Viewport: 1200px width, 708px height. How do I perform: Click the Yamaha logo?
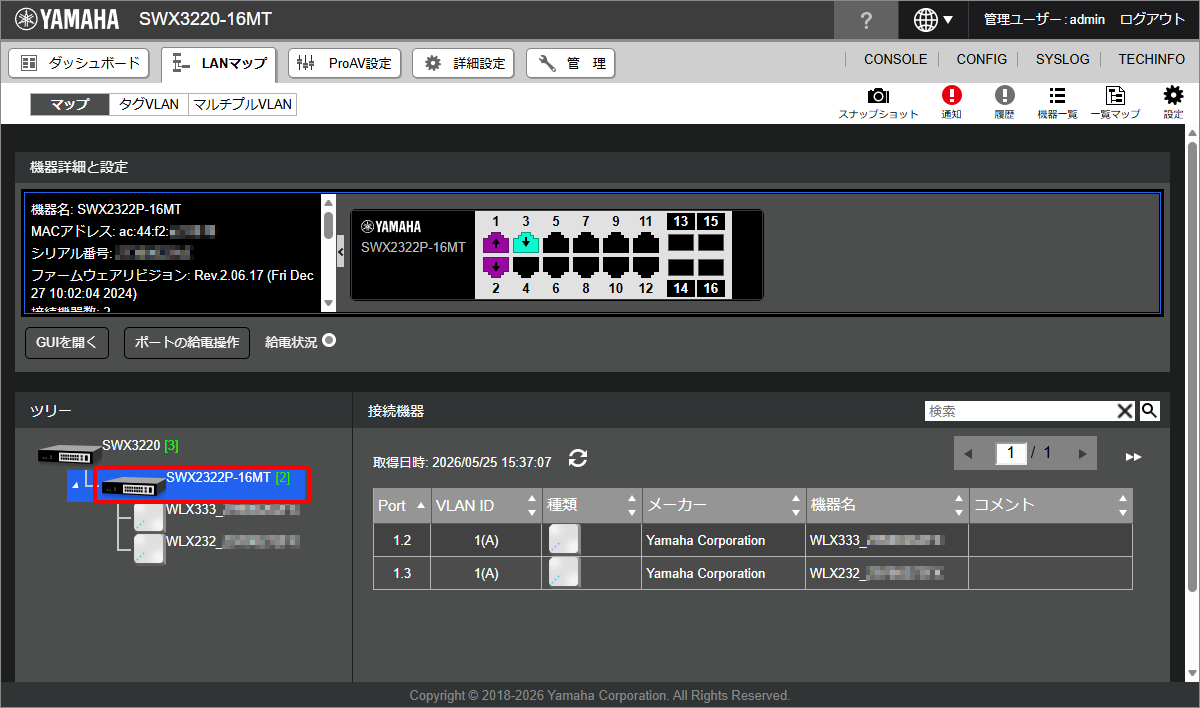tap(67, 19)
